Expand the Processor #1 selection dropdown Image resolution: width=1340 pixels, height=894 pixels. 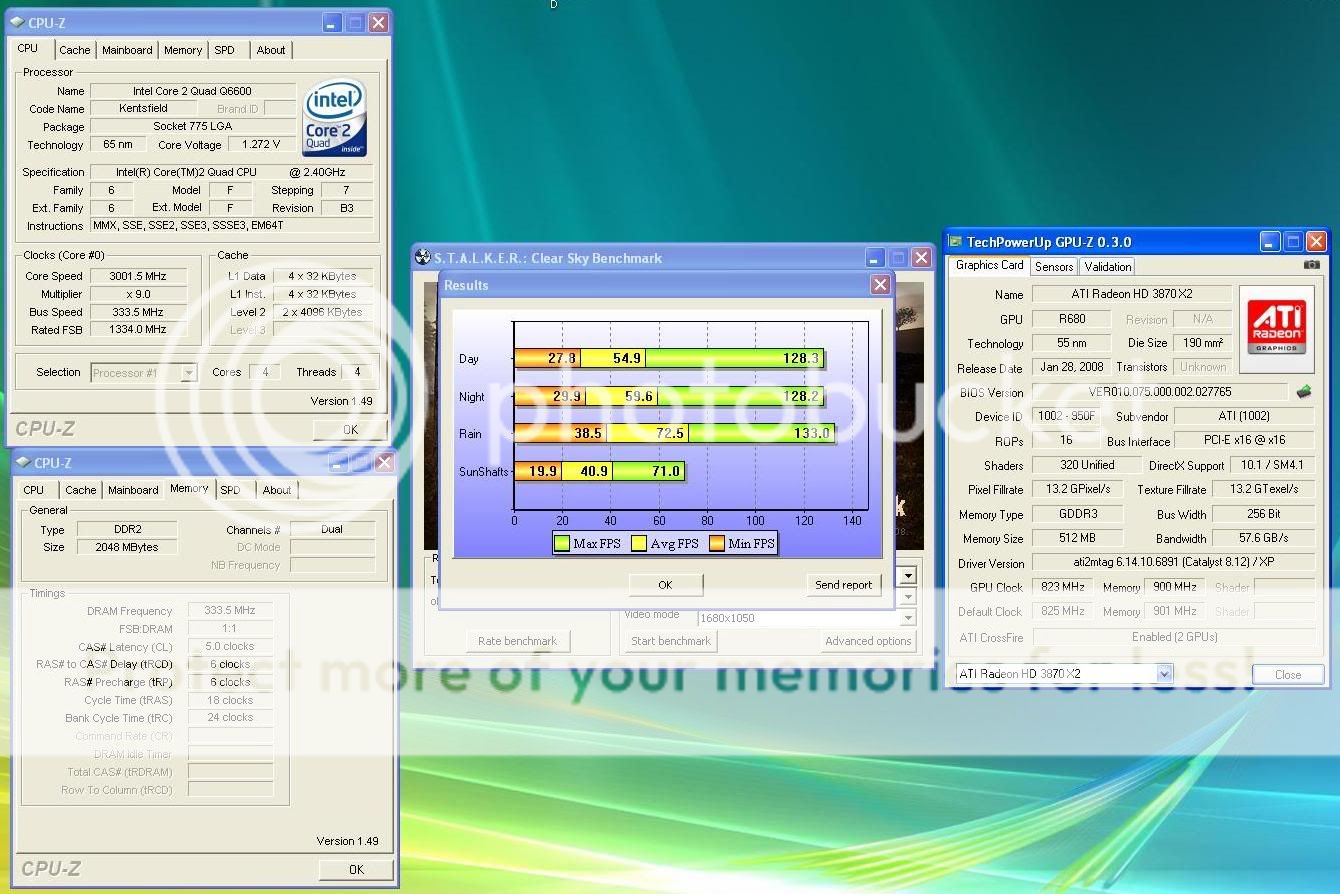189,373
